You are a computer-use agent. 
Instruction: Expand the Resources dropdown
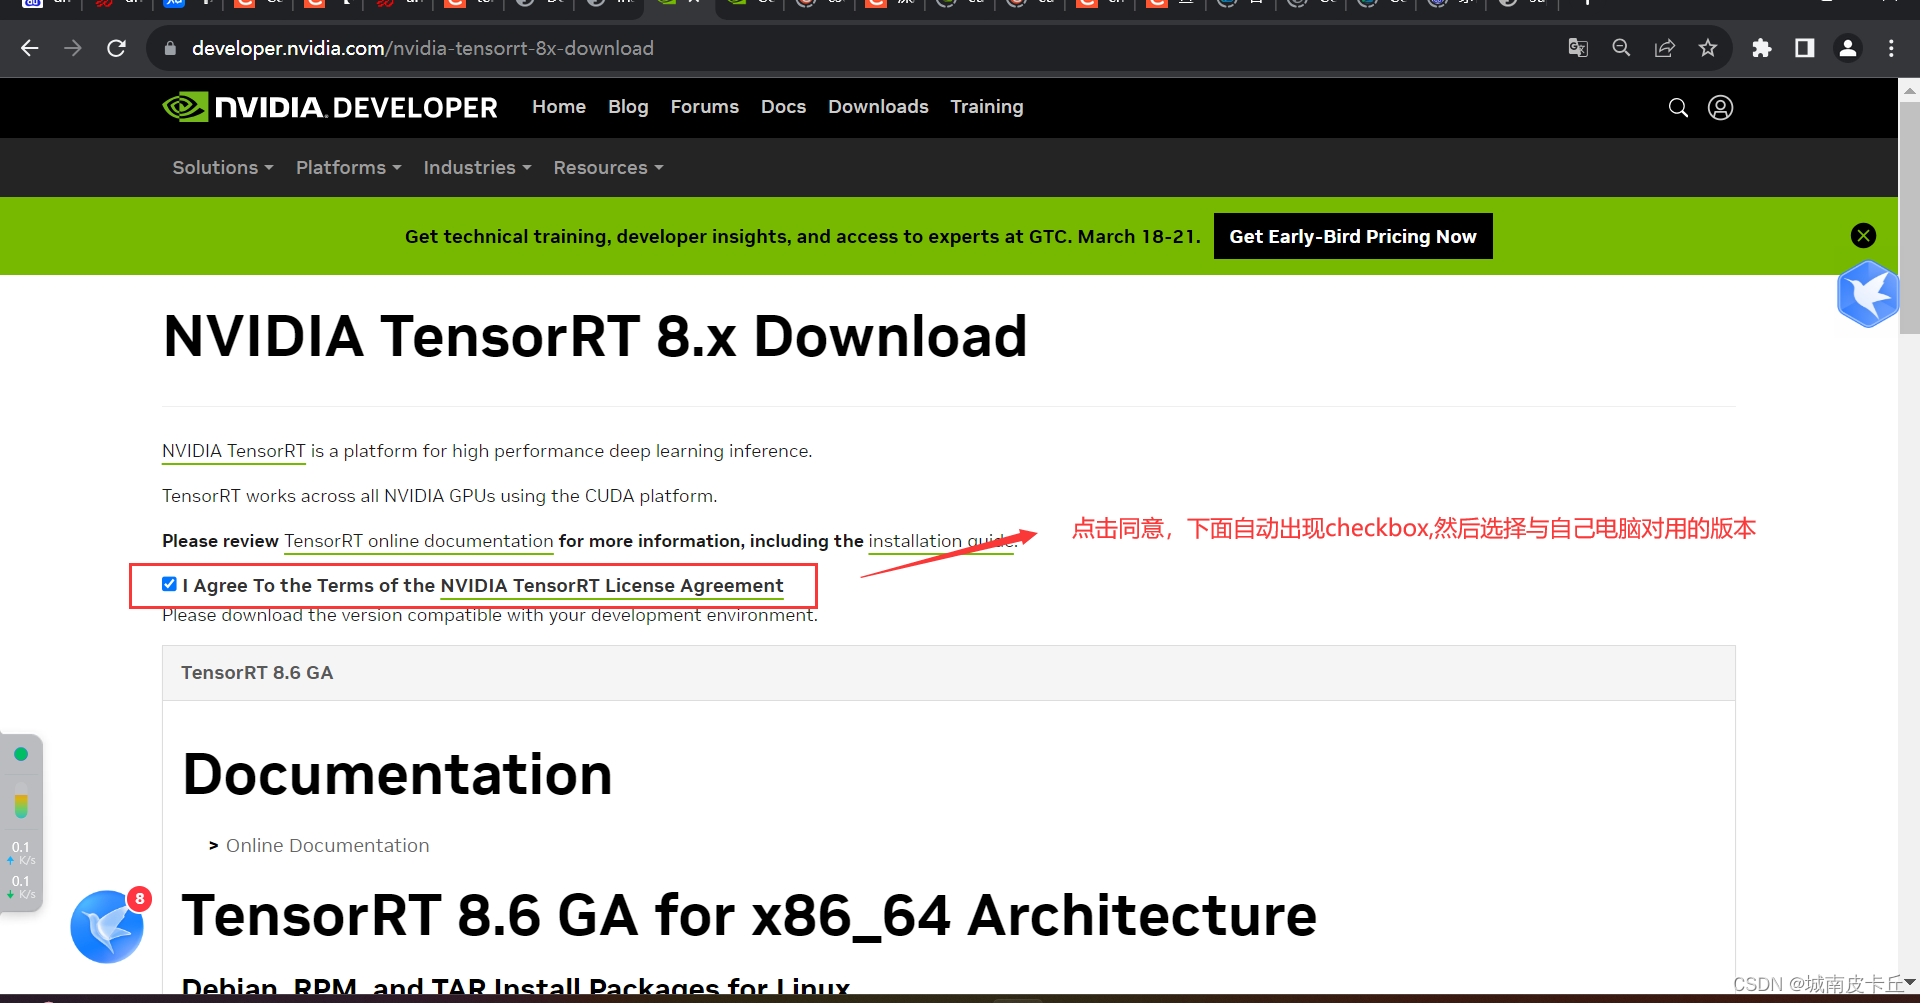point(609,168)
